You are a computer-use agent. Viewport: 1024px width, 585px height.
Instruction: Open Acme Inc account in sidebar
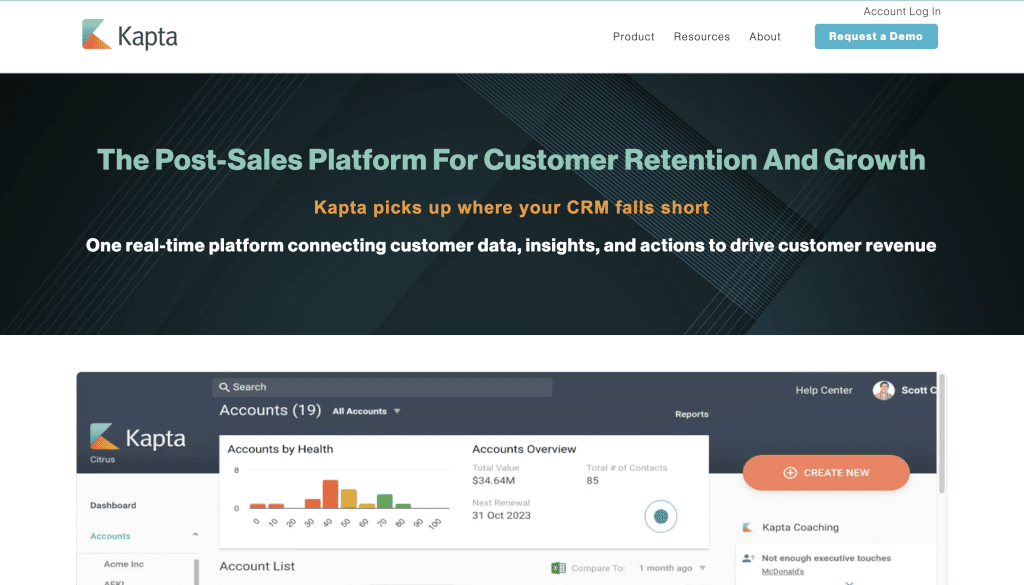pos(123,564)
